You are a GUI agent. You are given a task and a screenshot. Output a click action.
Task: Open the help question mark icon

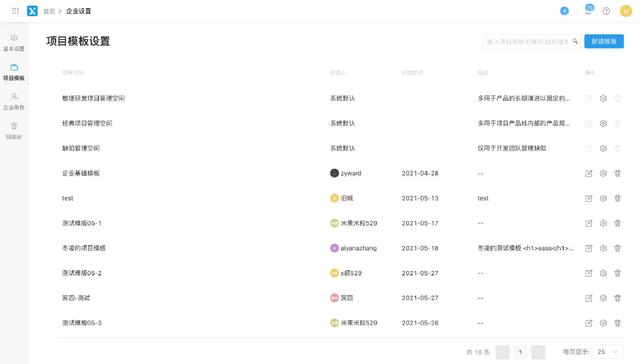point(606,11)
